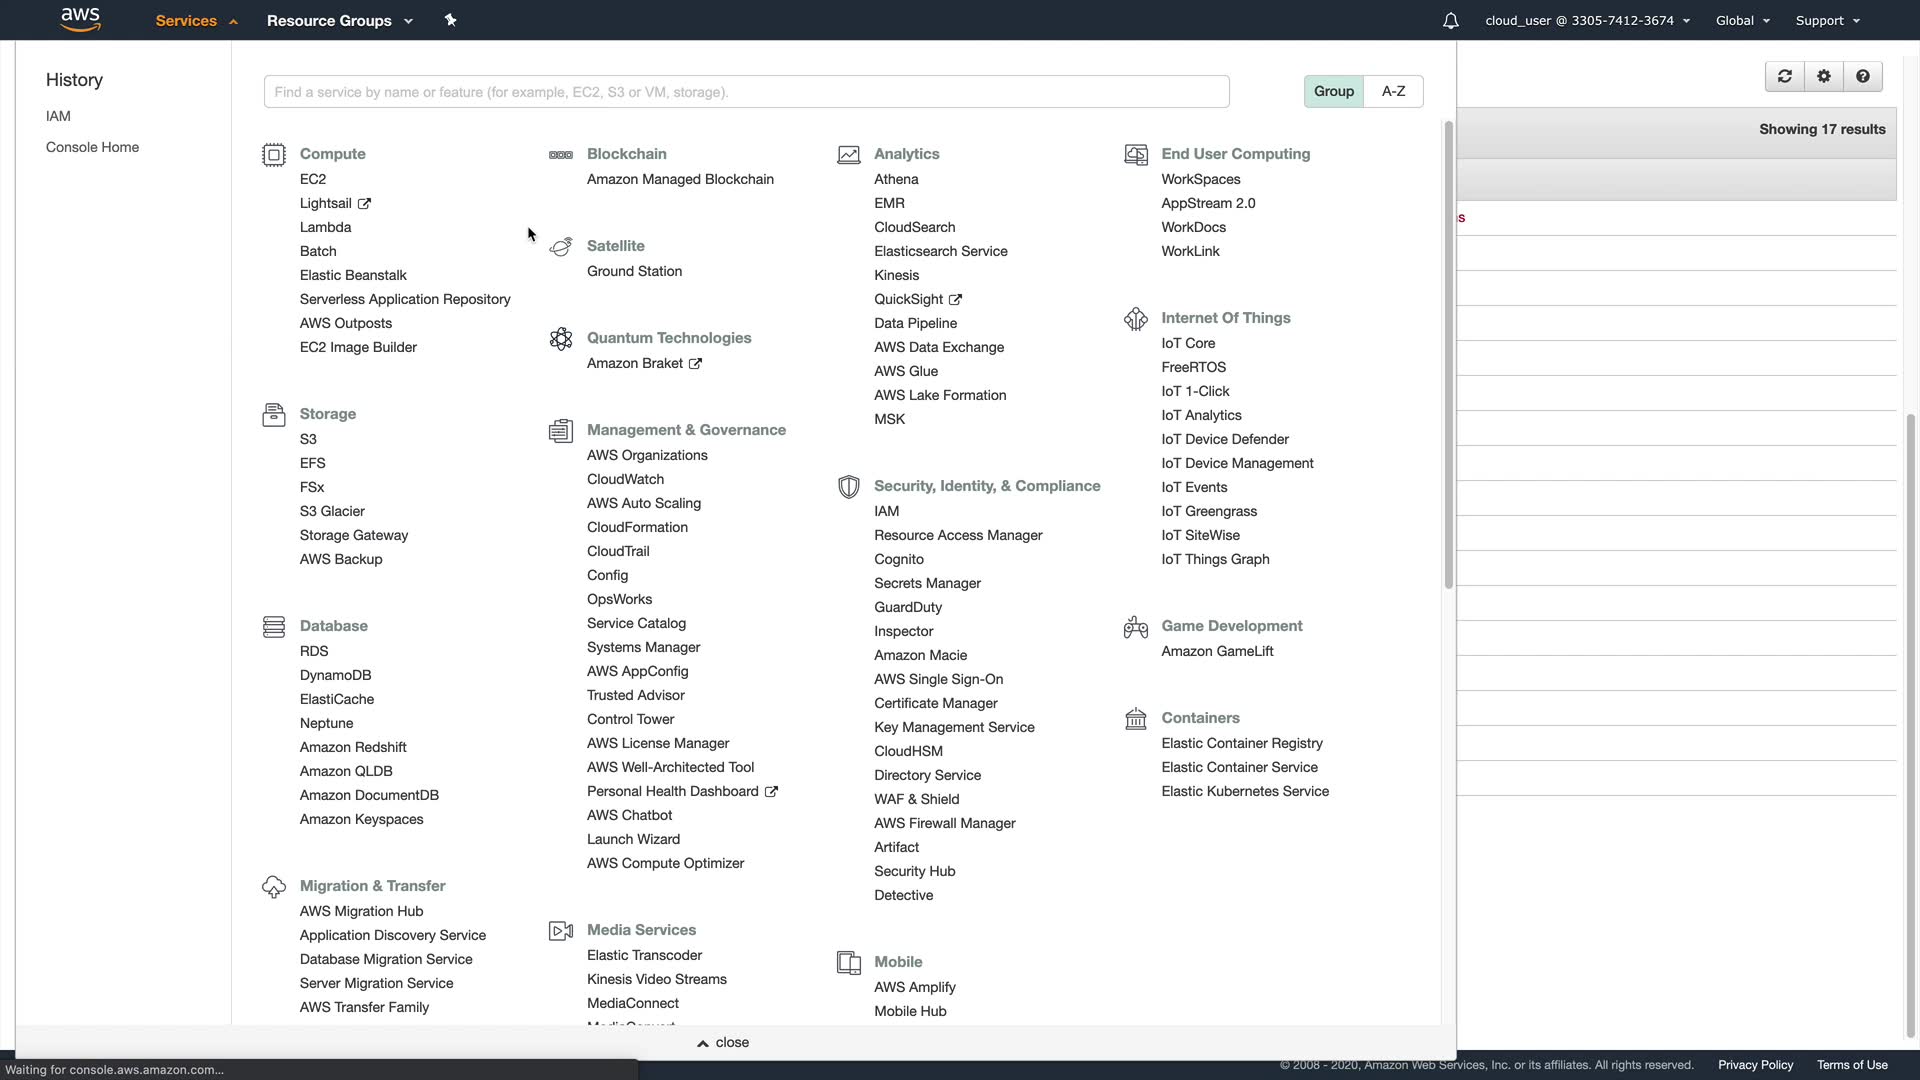Open the cloud_user account dropdown

coord(1587,21)
